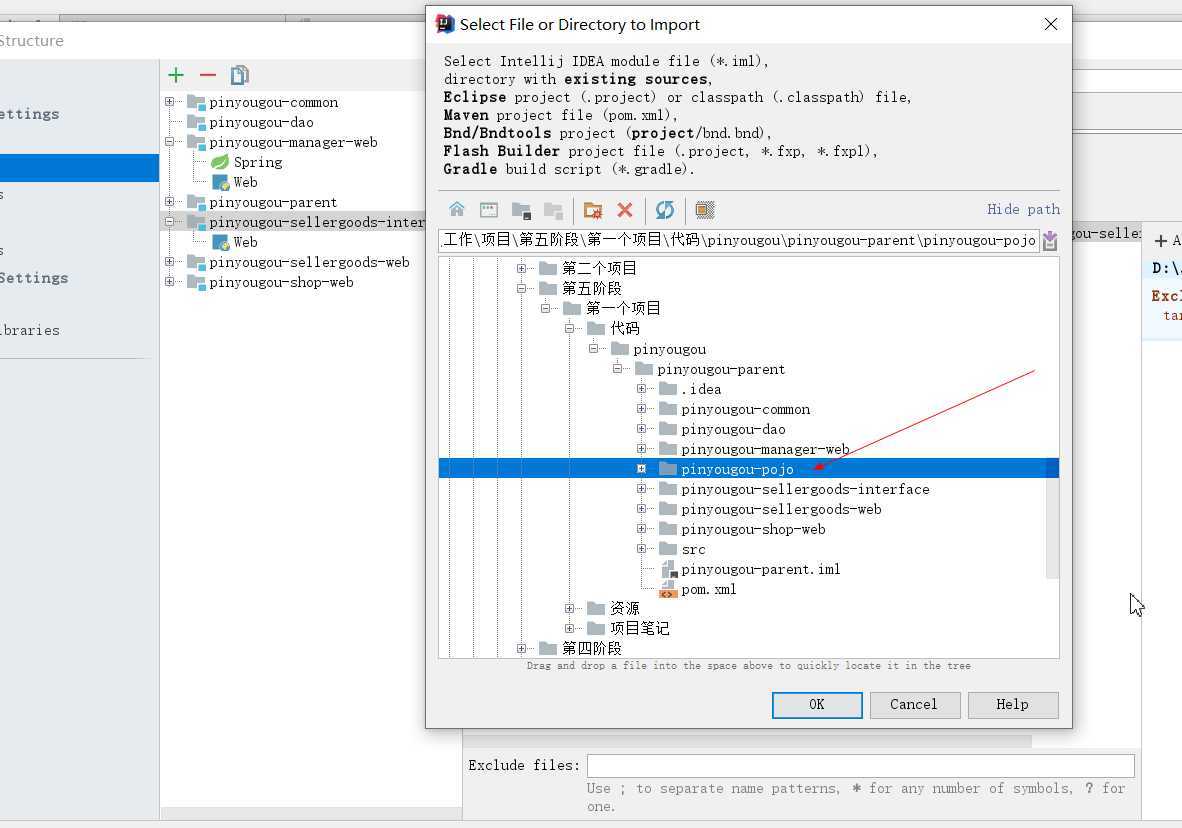Click the Project directory toolbar icon

point(521,210)
